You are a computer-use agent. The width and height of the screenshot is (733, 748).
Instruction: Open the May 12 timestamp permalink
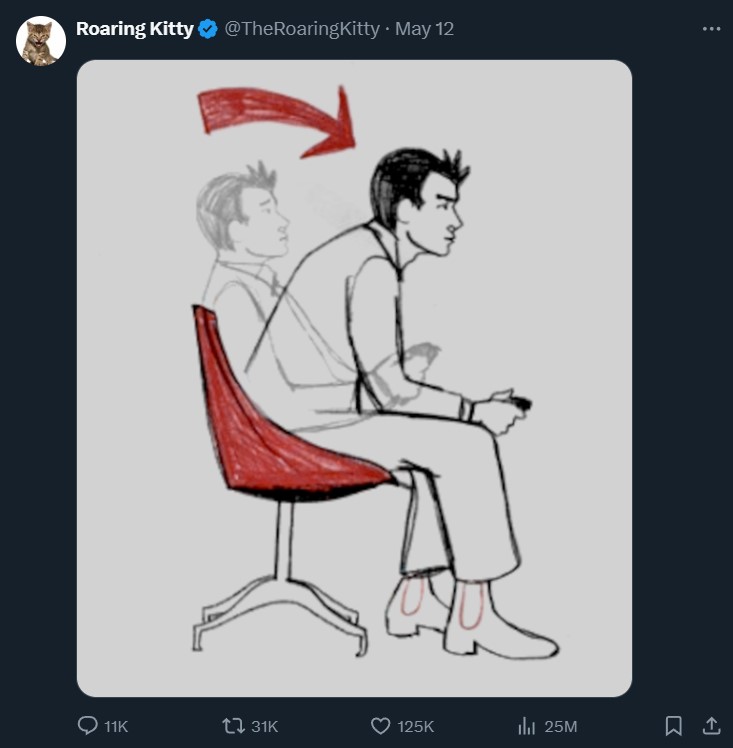coord(424,29)
